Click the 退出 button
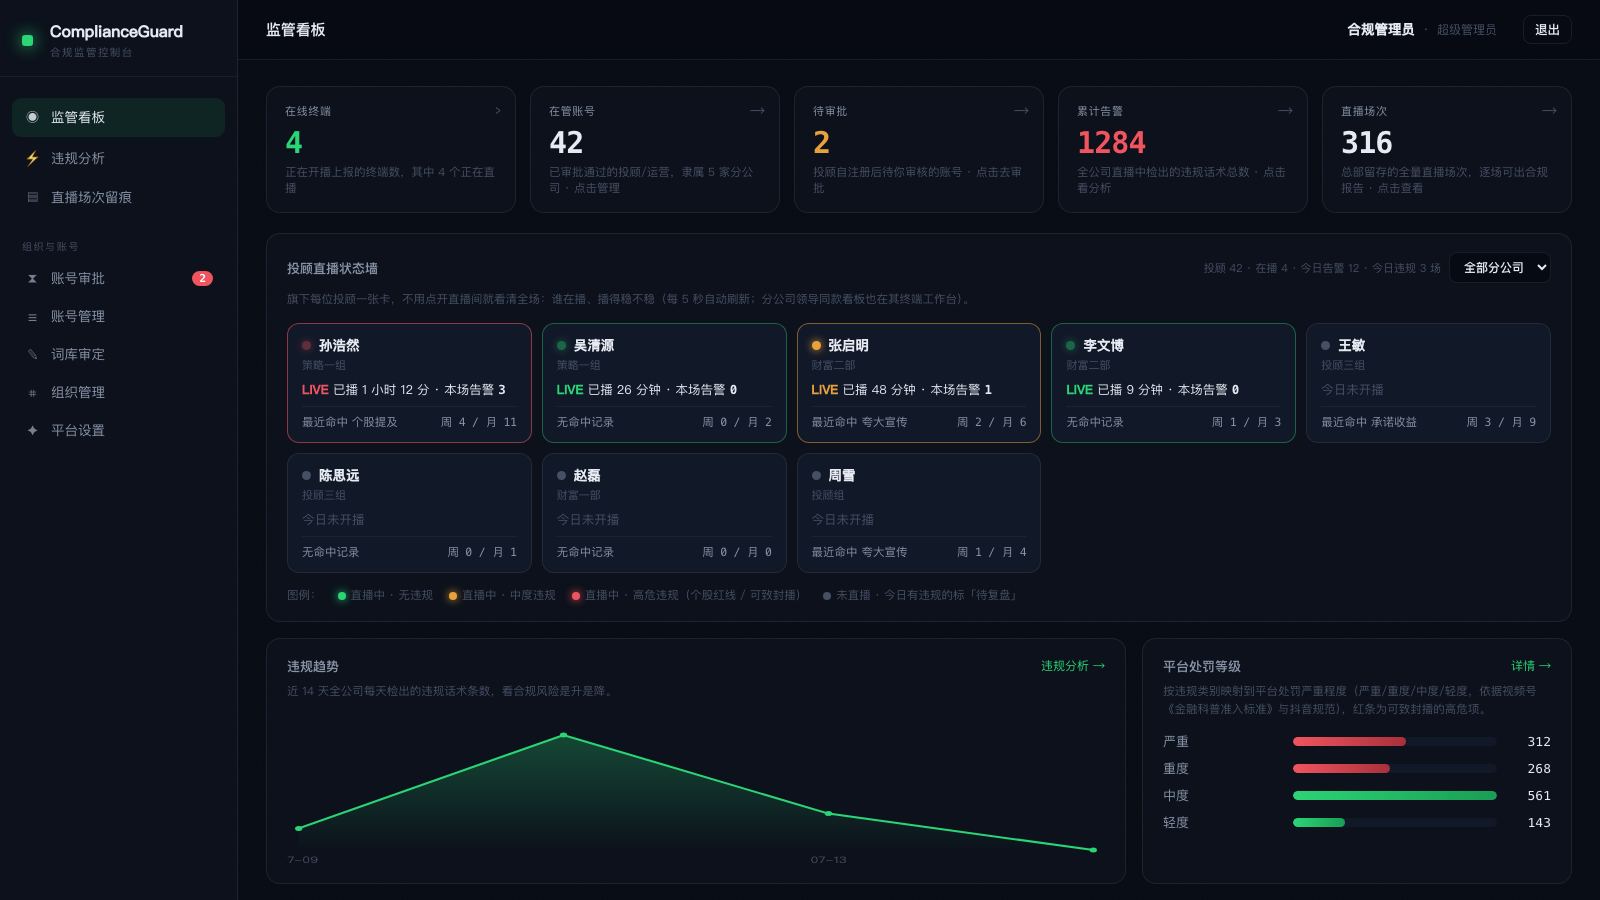The image size is (1600, 900). [1547, 30]
